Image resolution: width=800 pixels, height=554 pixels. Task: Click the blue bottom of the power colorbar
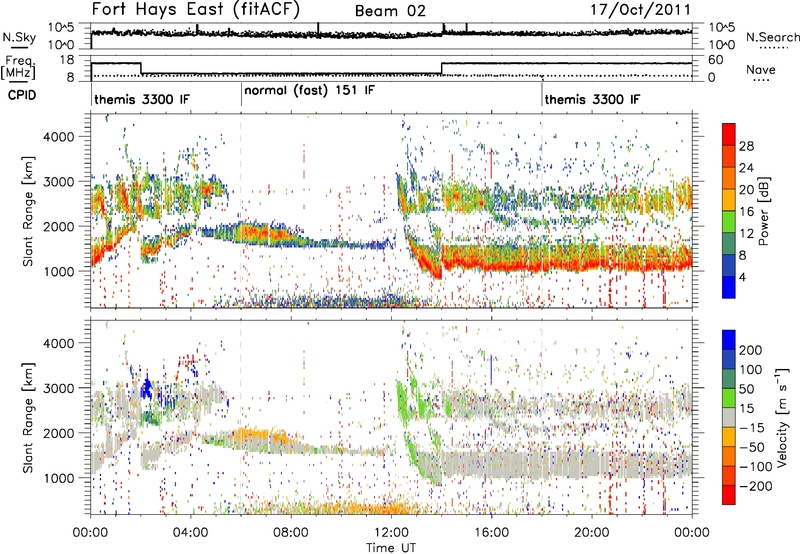[729, 287]
